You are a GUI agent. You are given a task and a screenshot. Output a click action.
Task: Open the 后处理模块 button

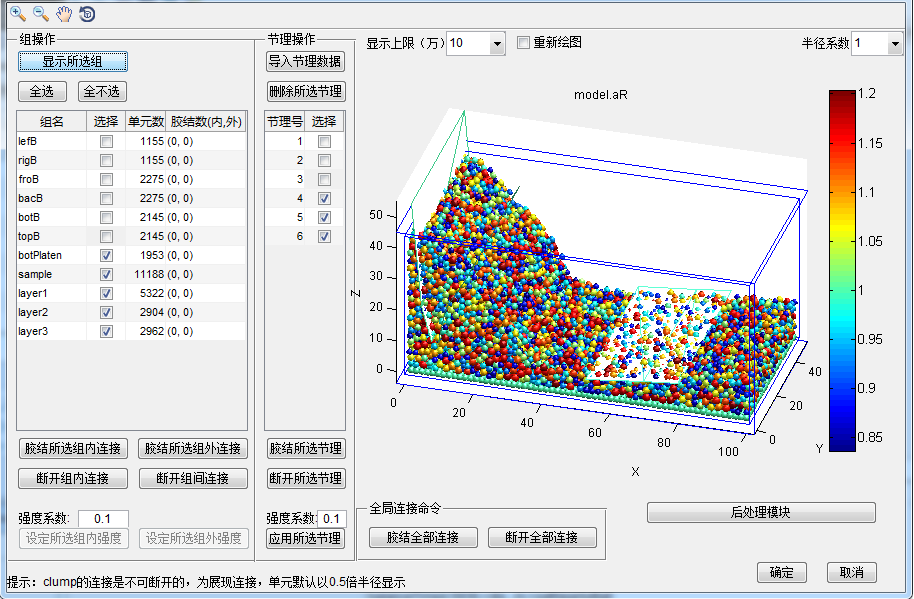[x=760, y=512]
